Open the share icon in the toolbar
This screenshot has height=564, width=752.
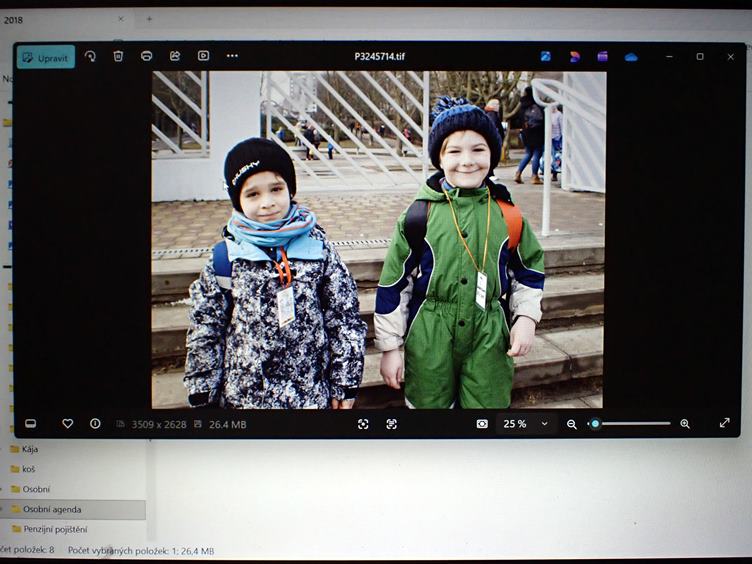coord(175,57)
